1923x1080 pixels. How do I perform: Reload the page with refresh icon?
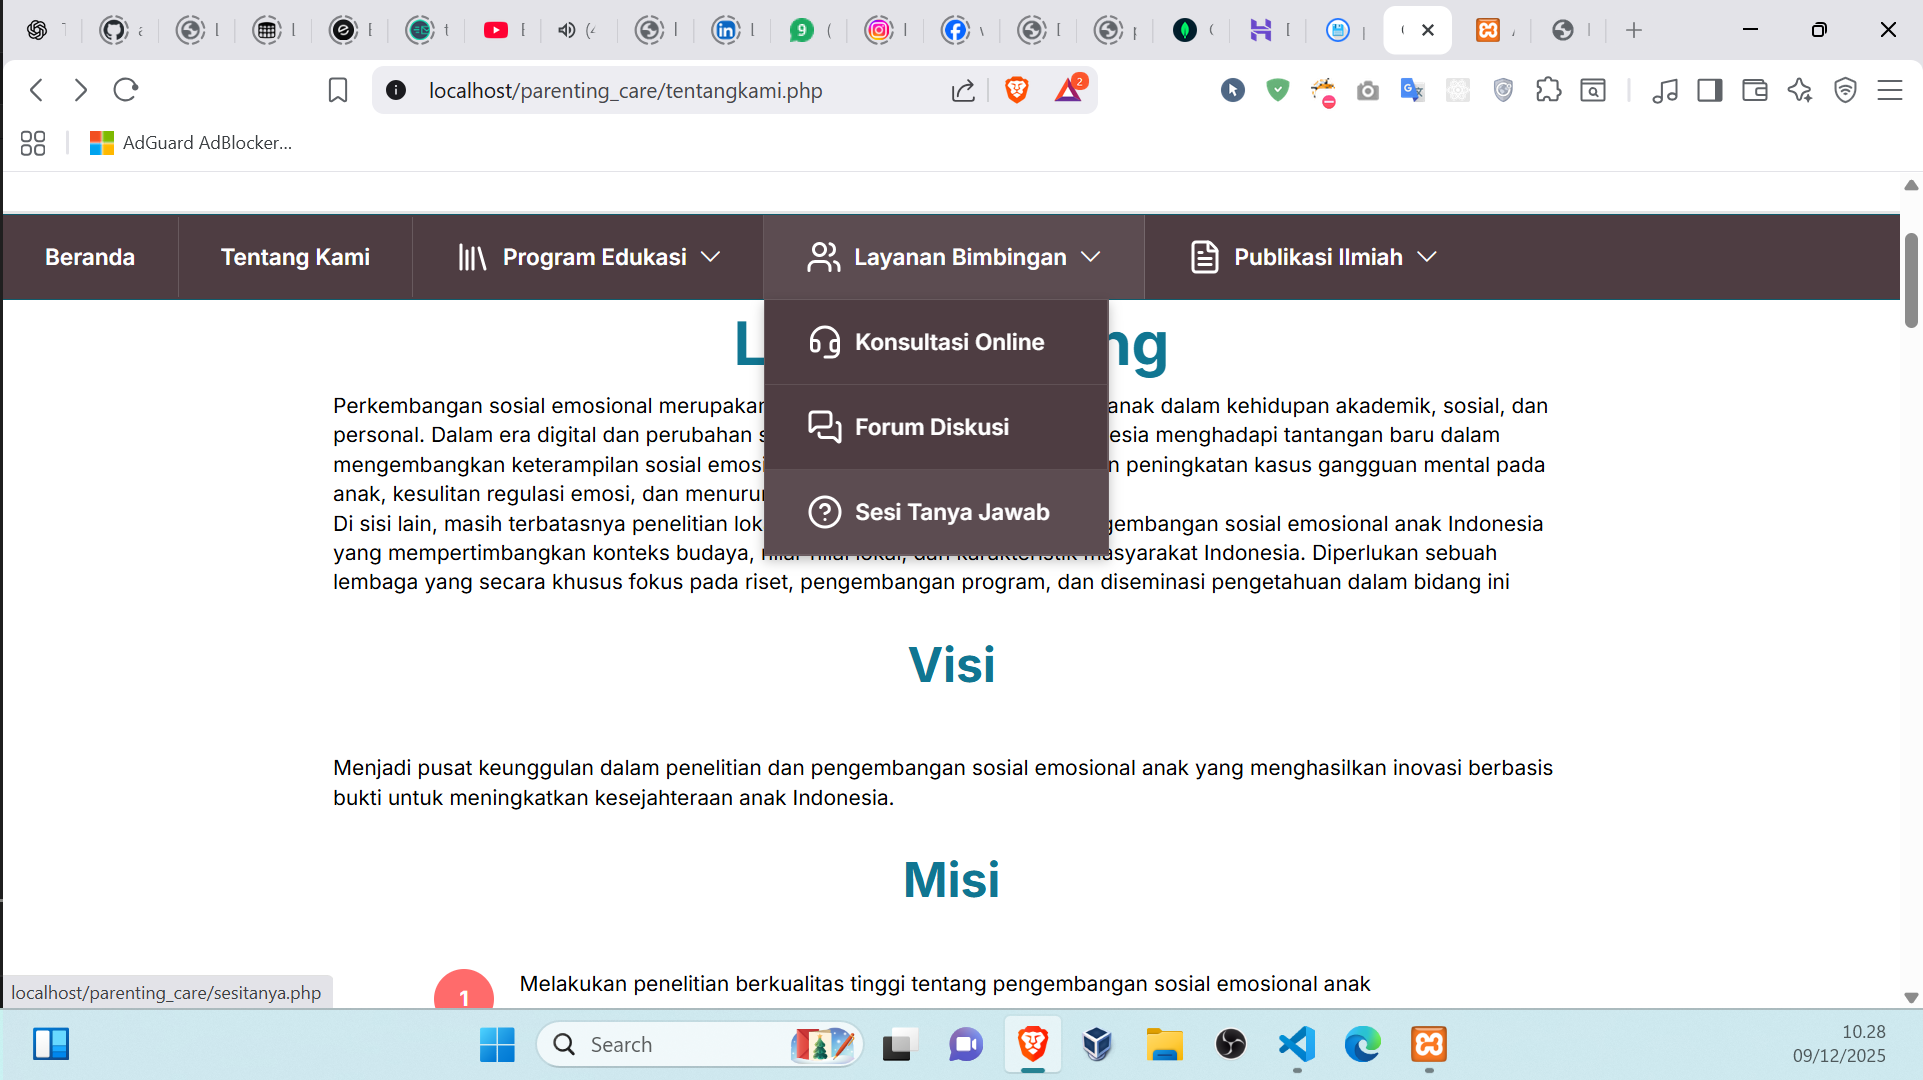click(126, 90)
